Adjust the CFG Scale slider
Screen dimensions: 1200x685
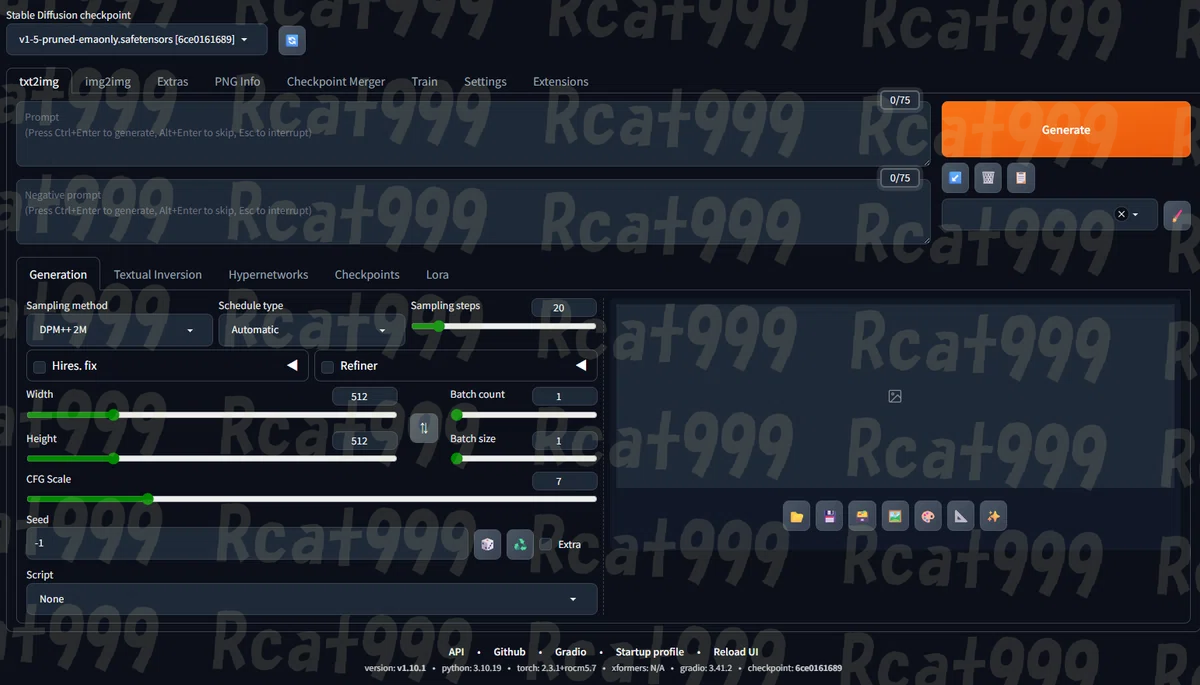pyautogui.click(x=311, y=499)
